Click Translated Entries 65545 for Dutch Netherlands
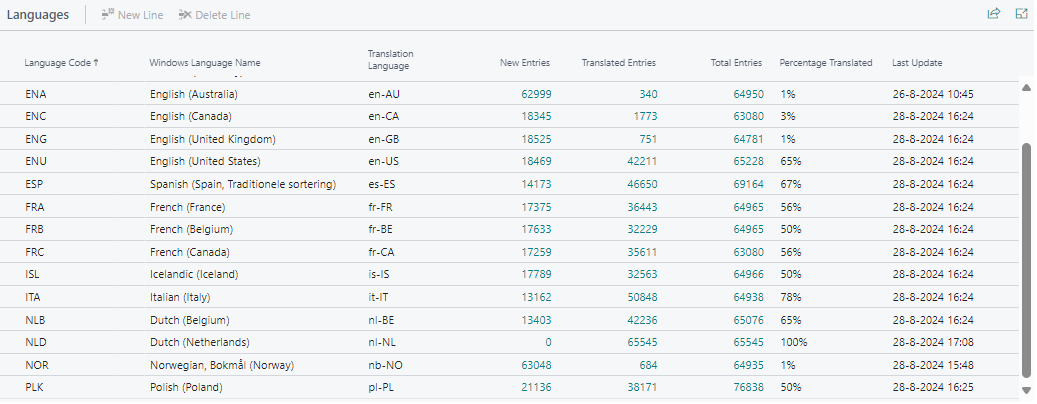This screenshot has width=1037, height=404. click(641, 342)
